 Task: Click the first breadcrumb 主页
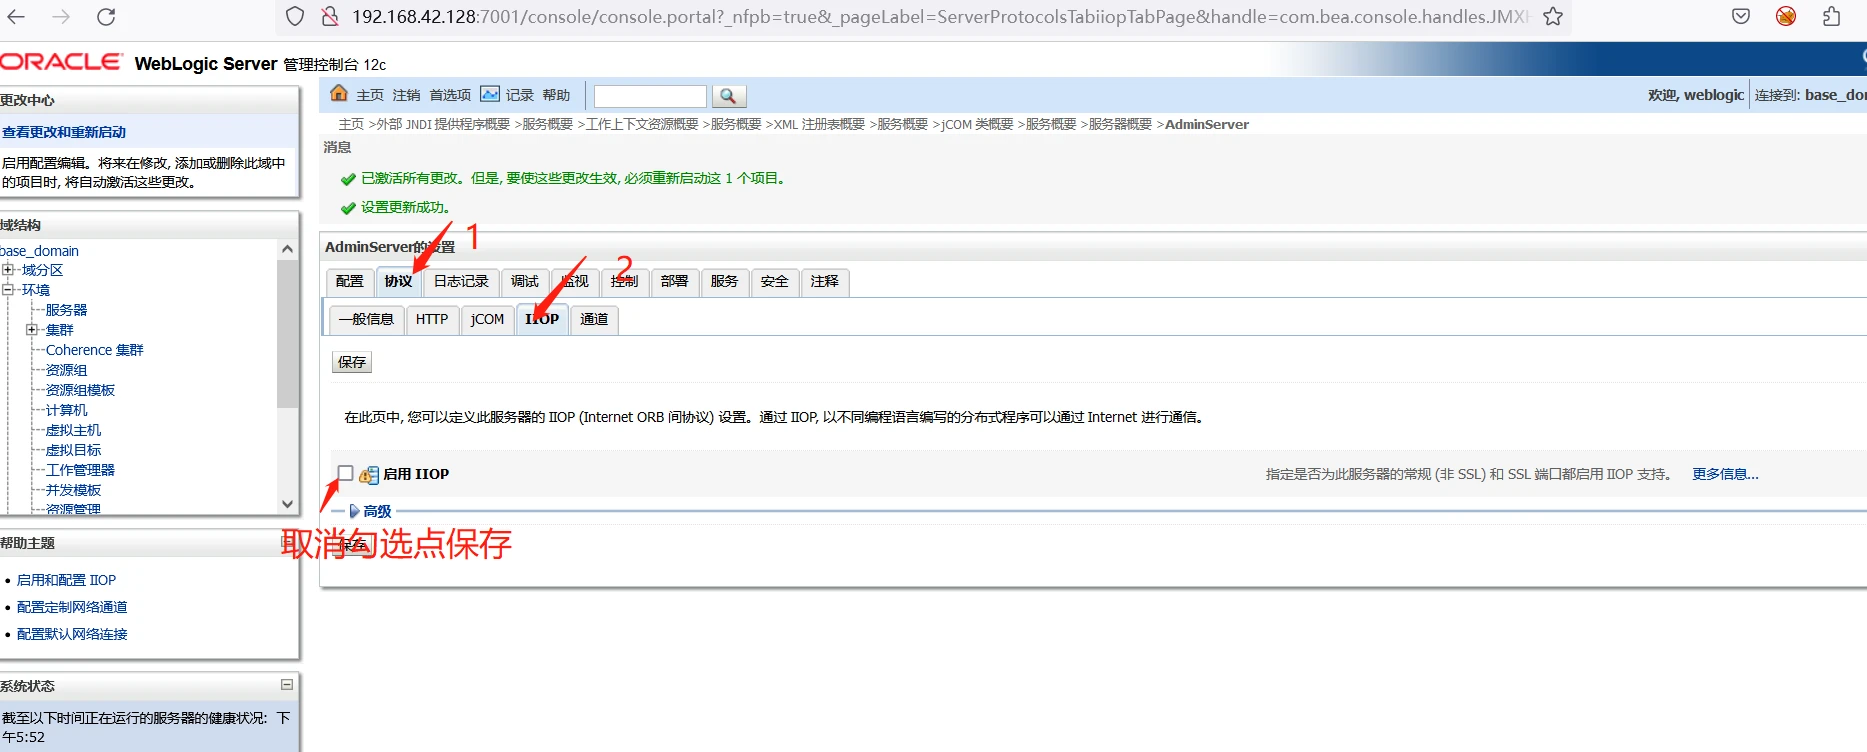[351, 124]
